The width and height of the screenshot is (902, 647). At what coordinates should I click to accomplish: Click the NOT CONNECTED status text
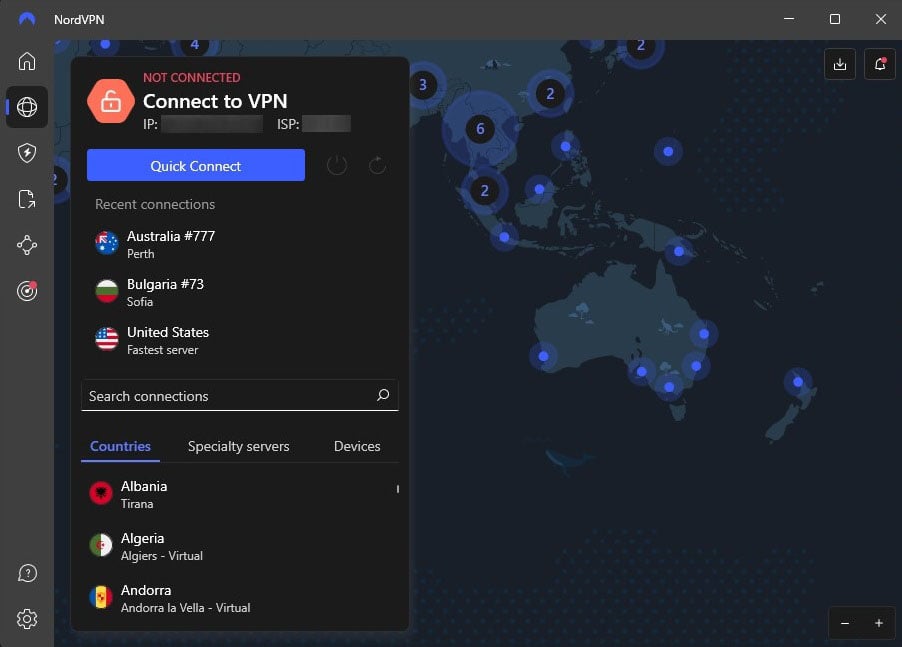[192, 78]
